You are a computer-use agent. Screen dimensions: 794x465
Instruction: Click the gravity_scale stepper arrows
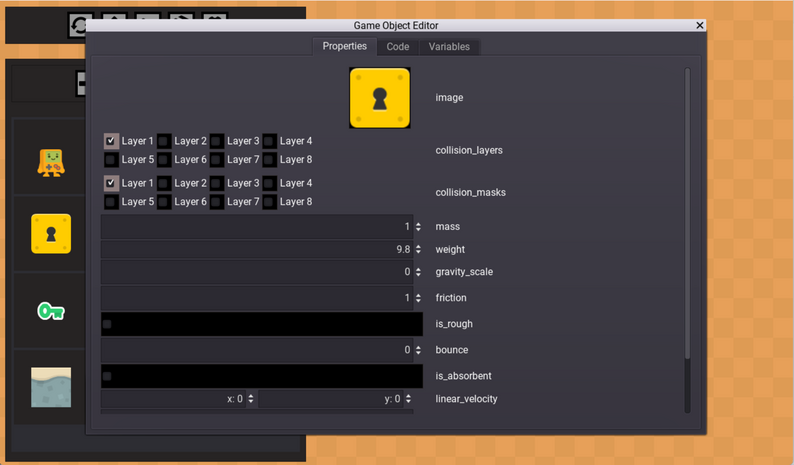418,272
